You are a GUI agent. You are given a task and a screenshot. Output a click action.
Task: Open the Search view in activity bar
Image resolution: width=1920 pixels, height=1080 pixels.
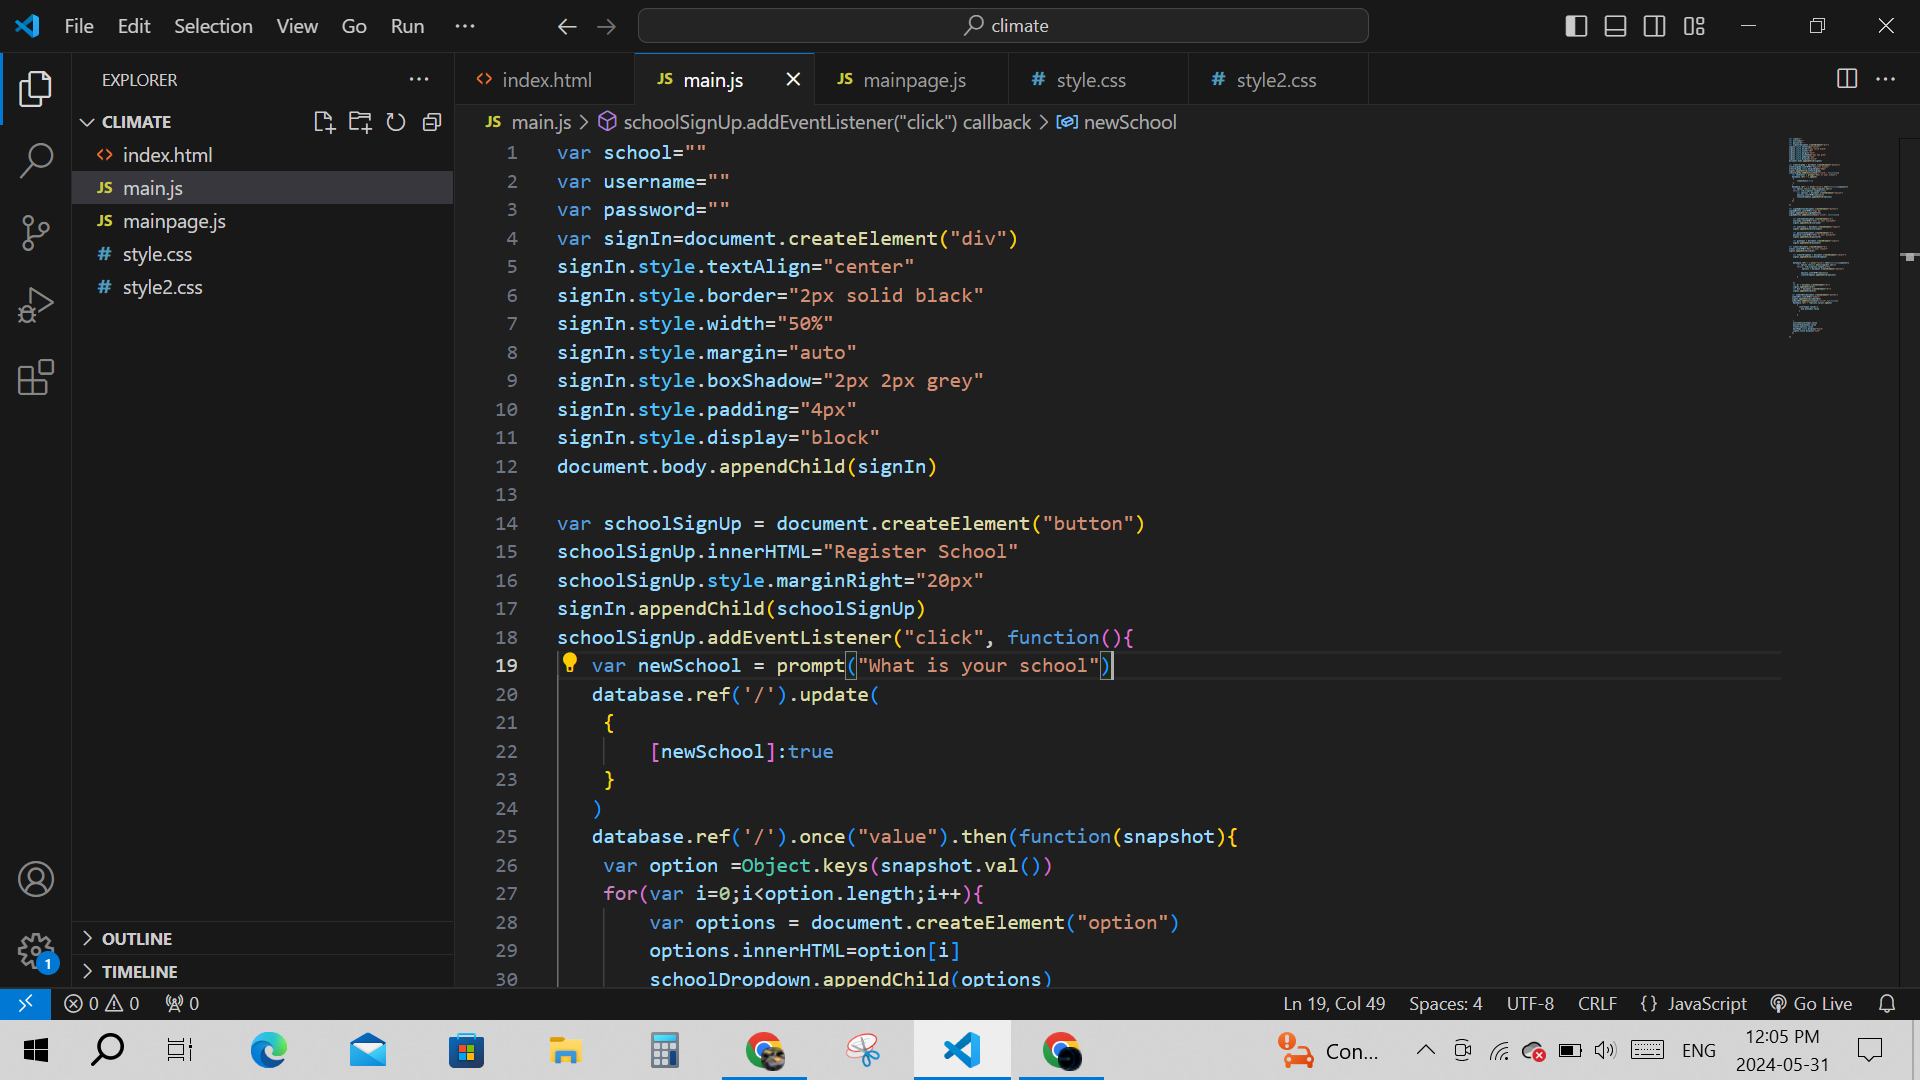[x=36, y=160]
